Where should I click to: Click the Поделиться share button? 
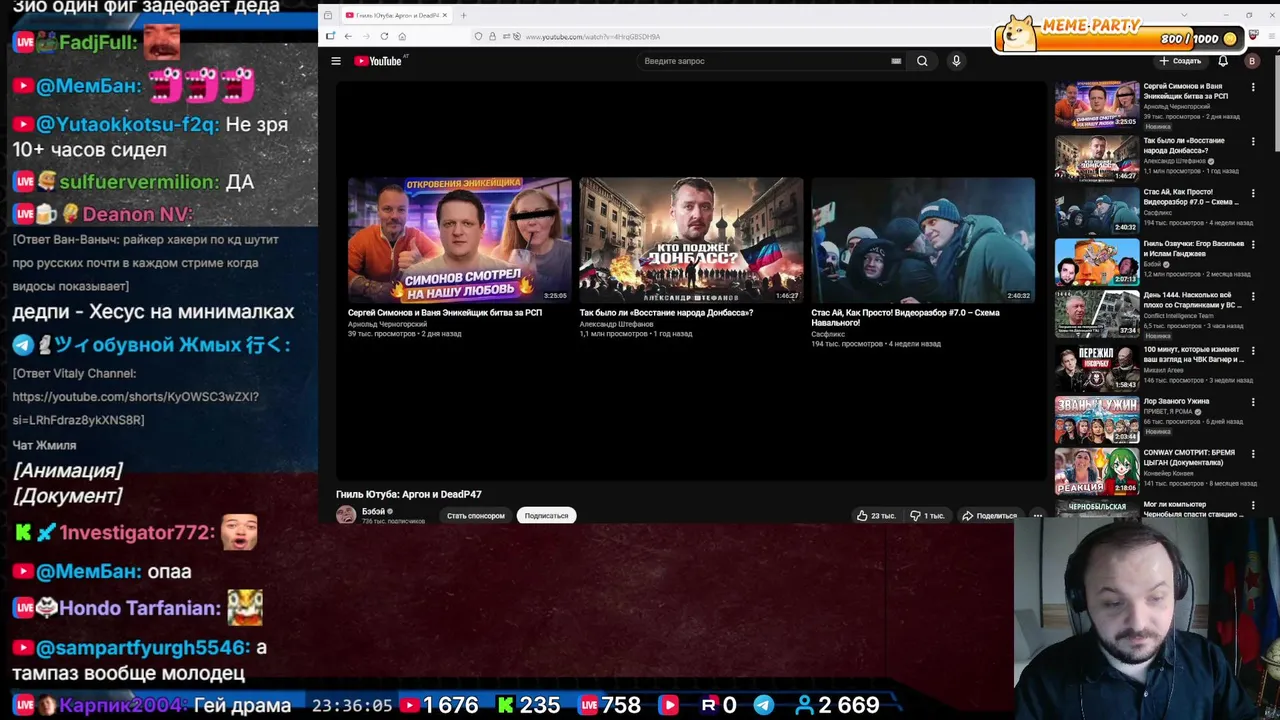tap(989, 516)
